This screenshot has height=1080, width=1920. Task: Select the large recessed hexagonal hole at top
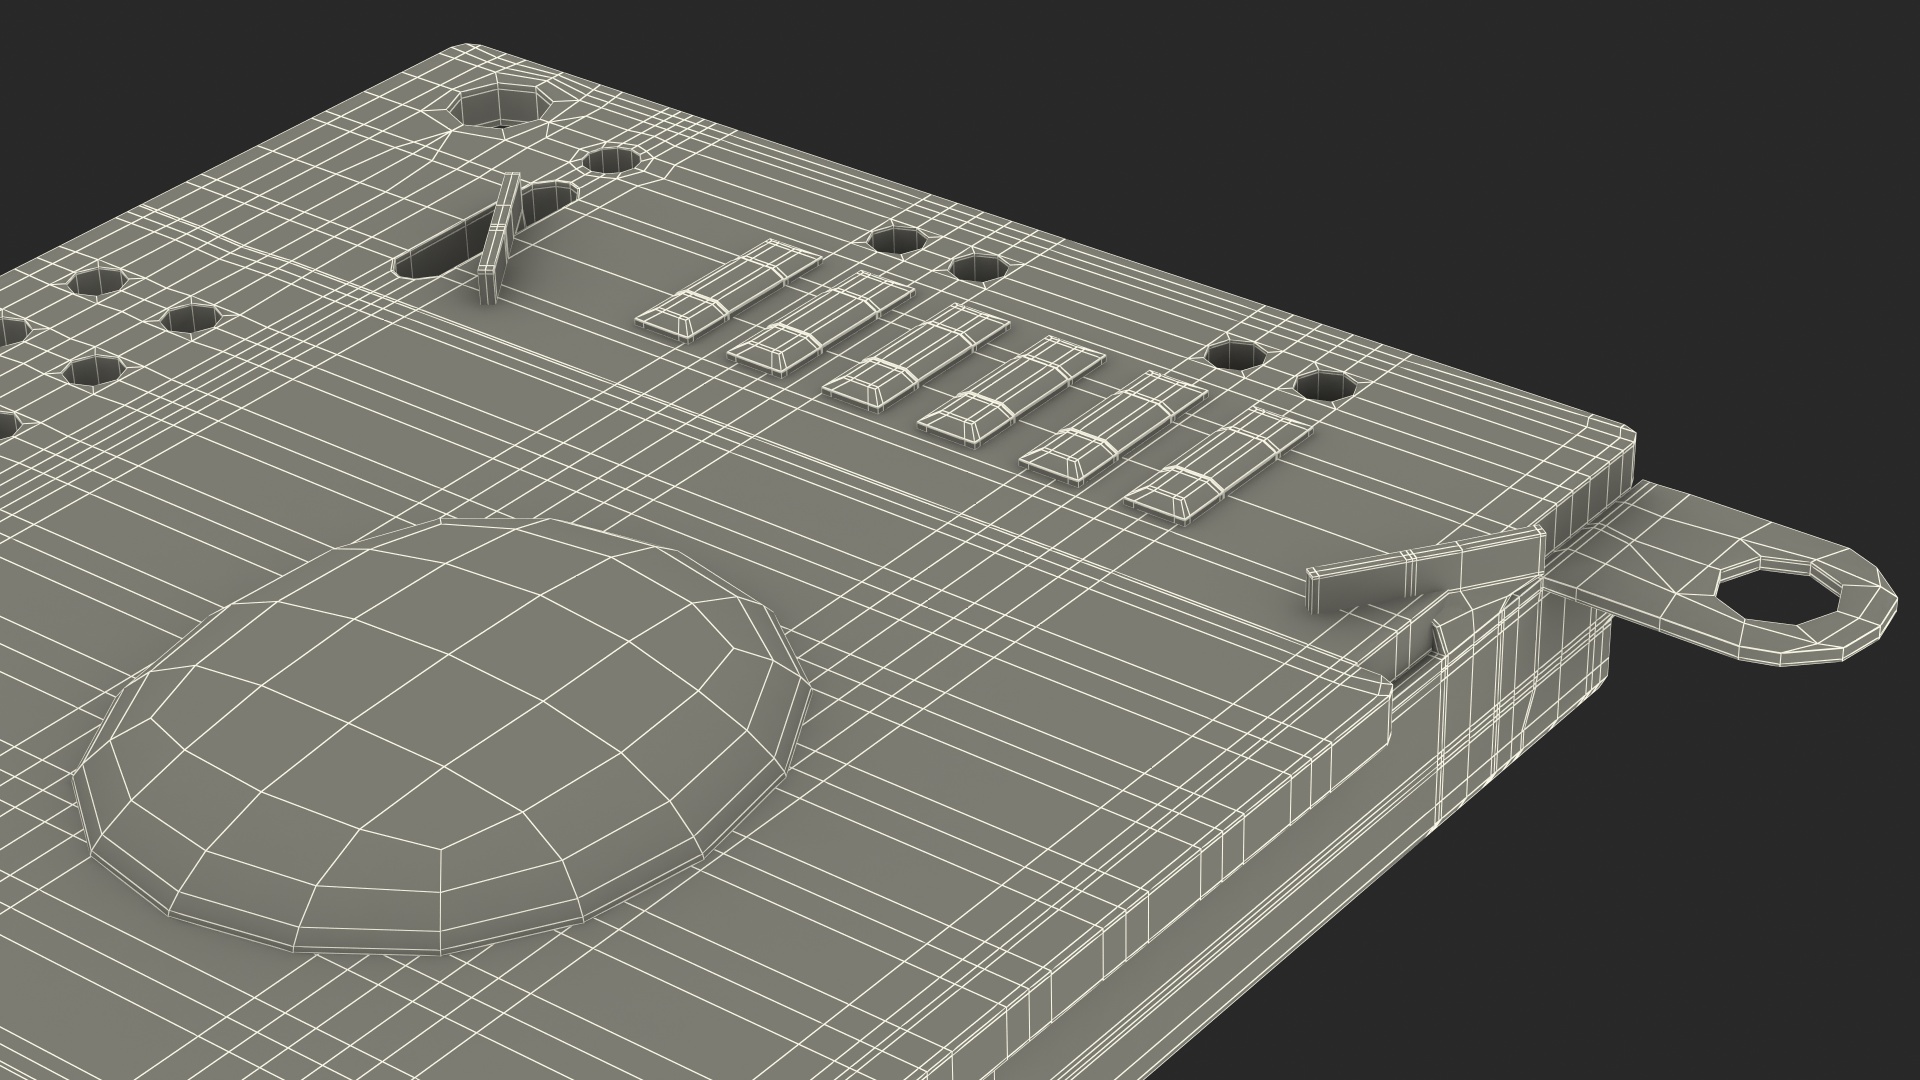coord(500,106)
